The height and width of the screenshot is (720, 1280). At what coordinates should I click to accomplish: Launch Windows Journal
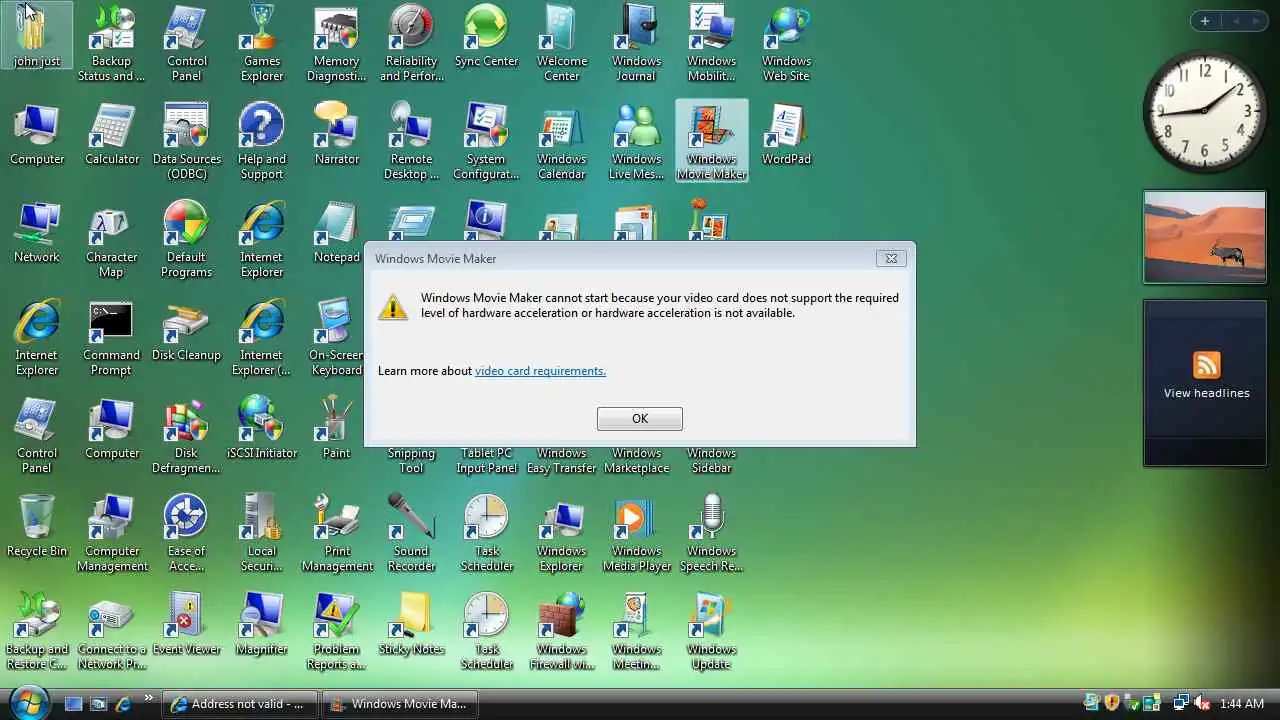(636, 43)
